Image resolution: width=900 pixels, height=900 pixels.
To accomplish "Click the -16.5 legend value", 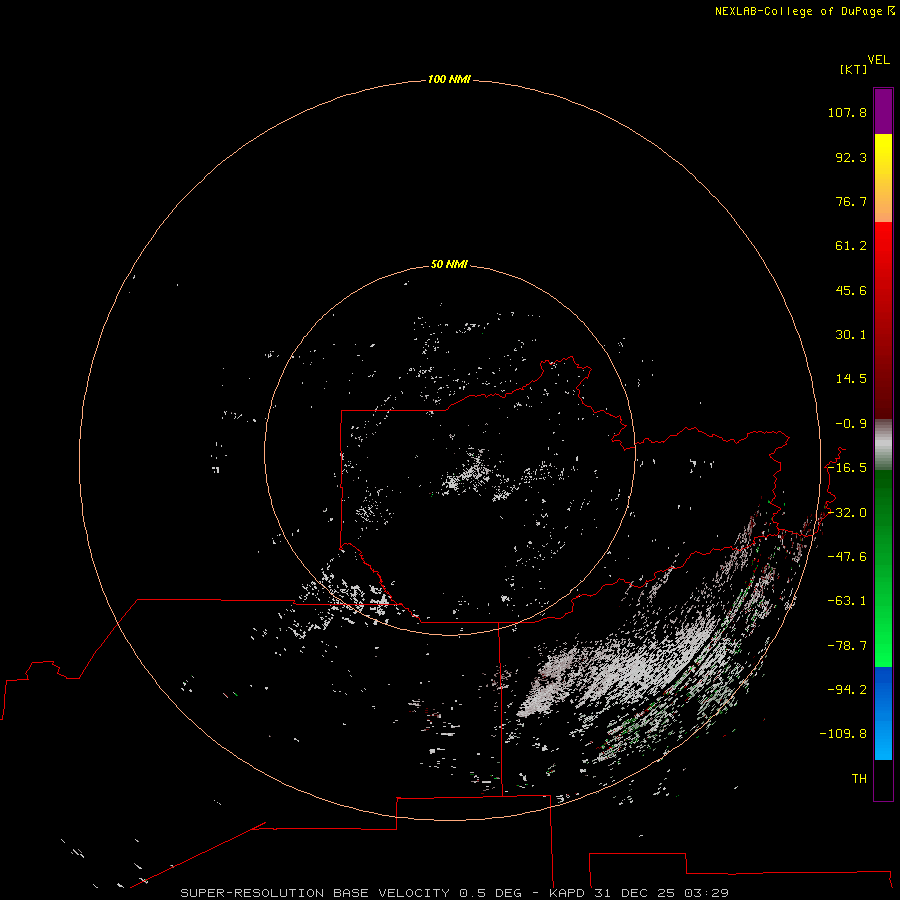I will pyautogui.click(x=847, y=468).
